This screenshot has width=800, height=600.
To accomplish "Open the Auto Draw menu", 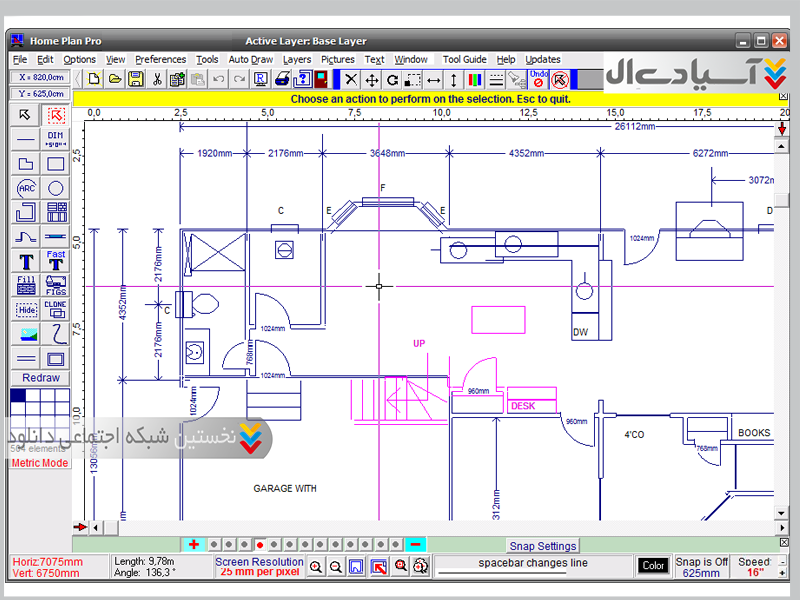I will point(250,59).
